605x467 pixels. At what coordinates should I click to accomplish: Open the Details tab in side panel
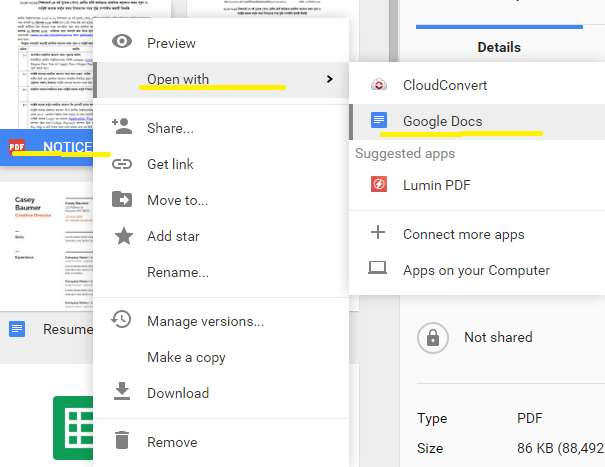498,47
